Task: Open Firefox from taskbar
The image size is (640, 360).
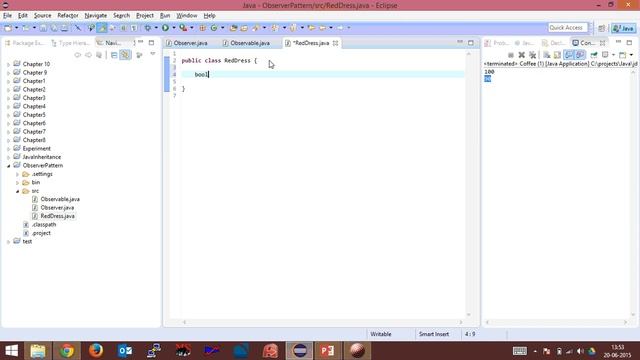Action: point(96,351)
